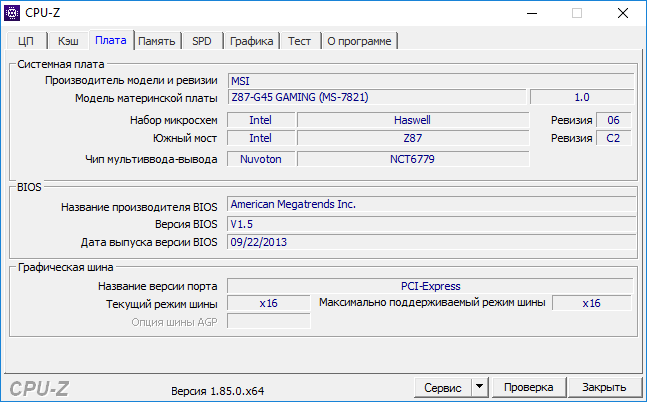Expand the Сервис dropdown arrow
This screenshot has width=647, height=402.
pyautogui.click(x=479, y=388)
